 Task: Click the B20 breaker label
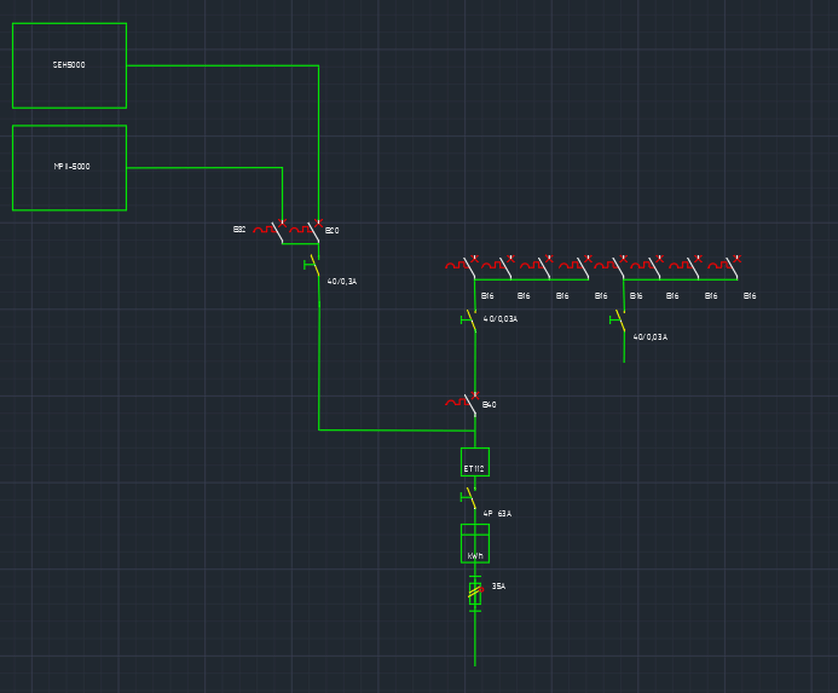(332, 230)
